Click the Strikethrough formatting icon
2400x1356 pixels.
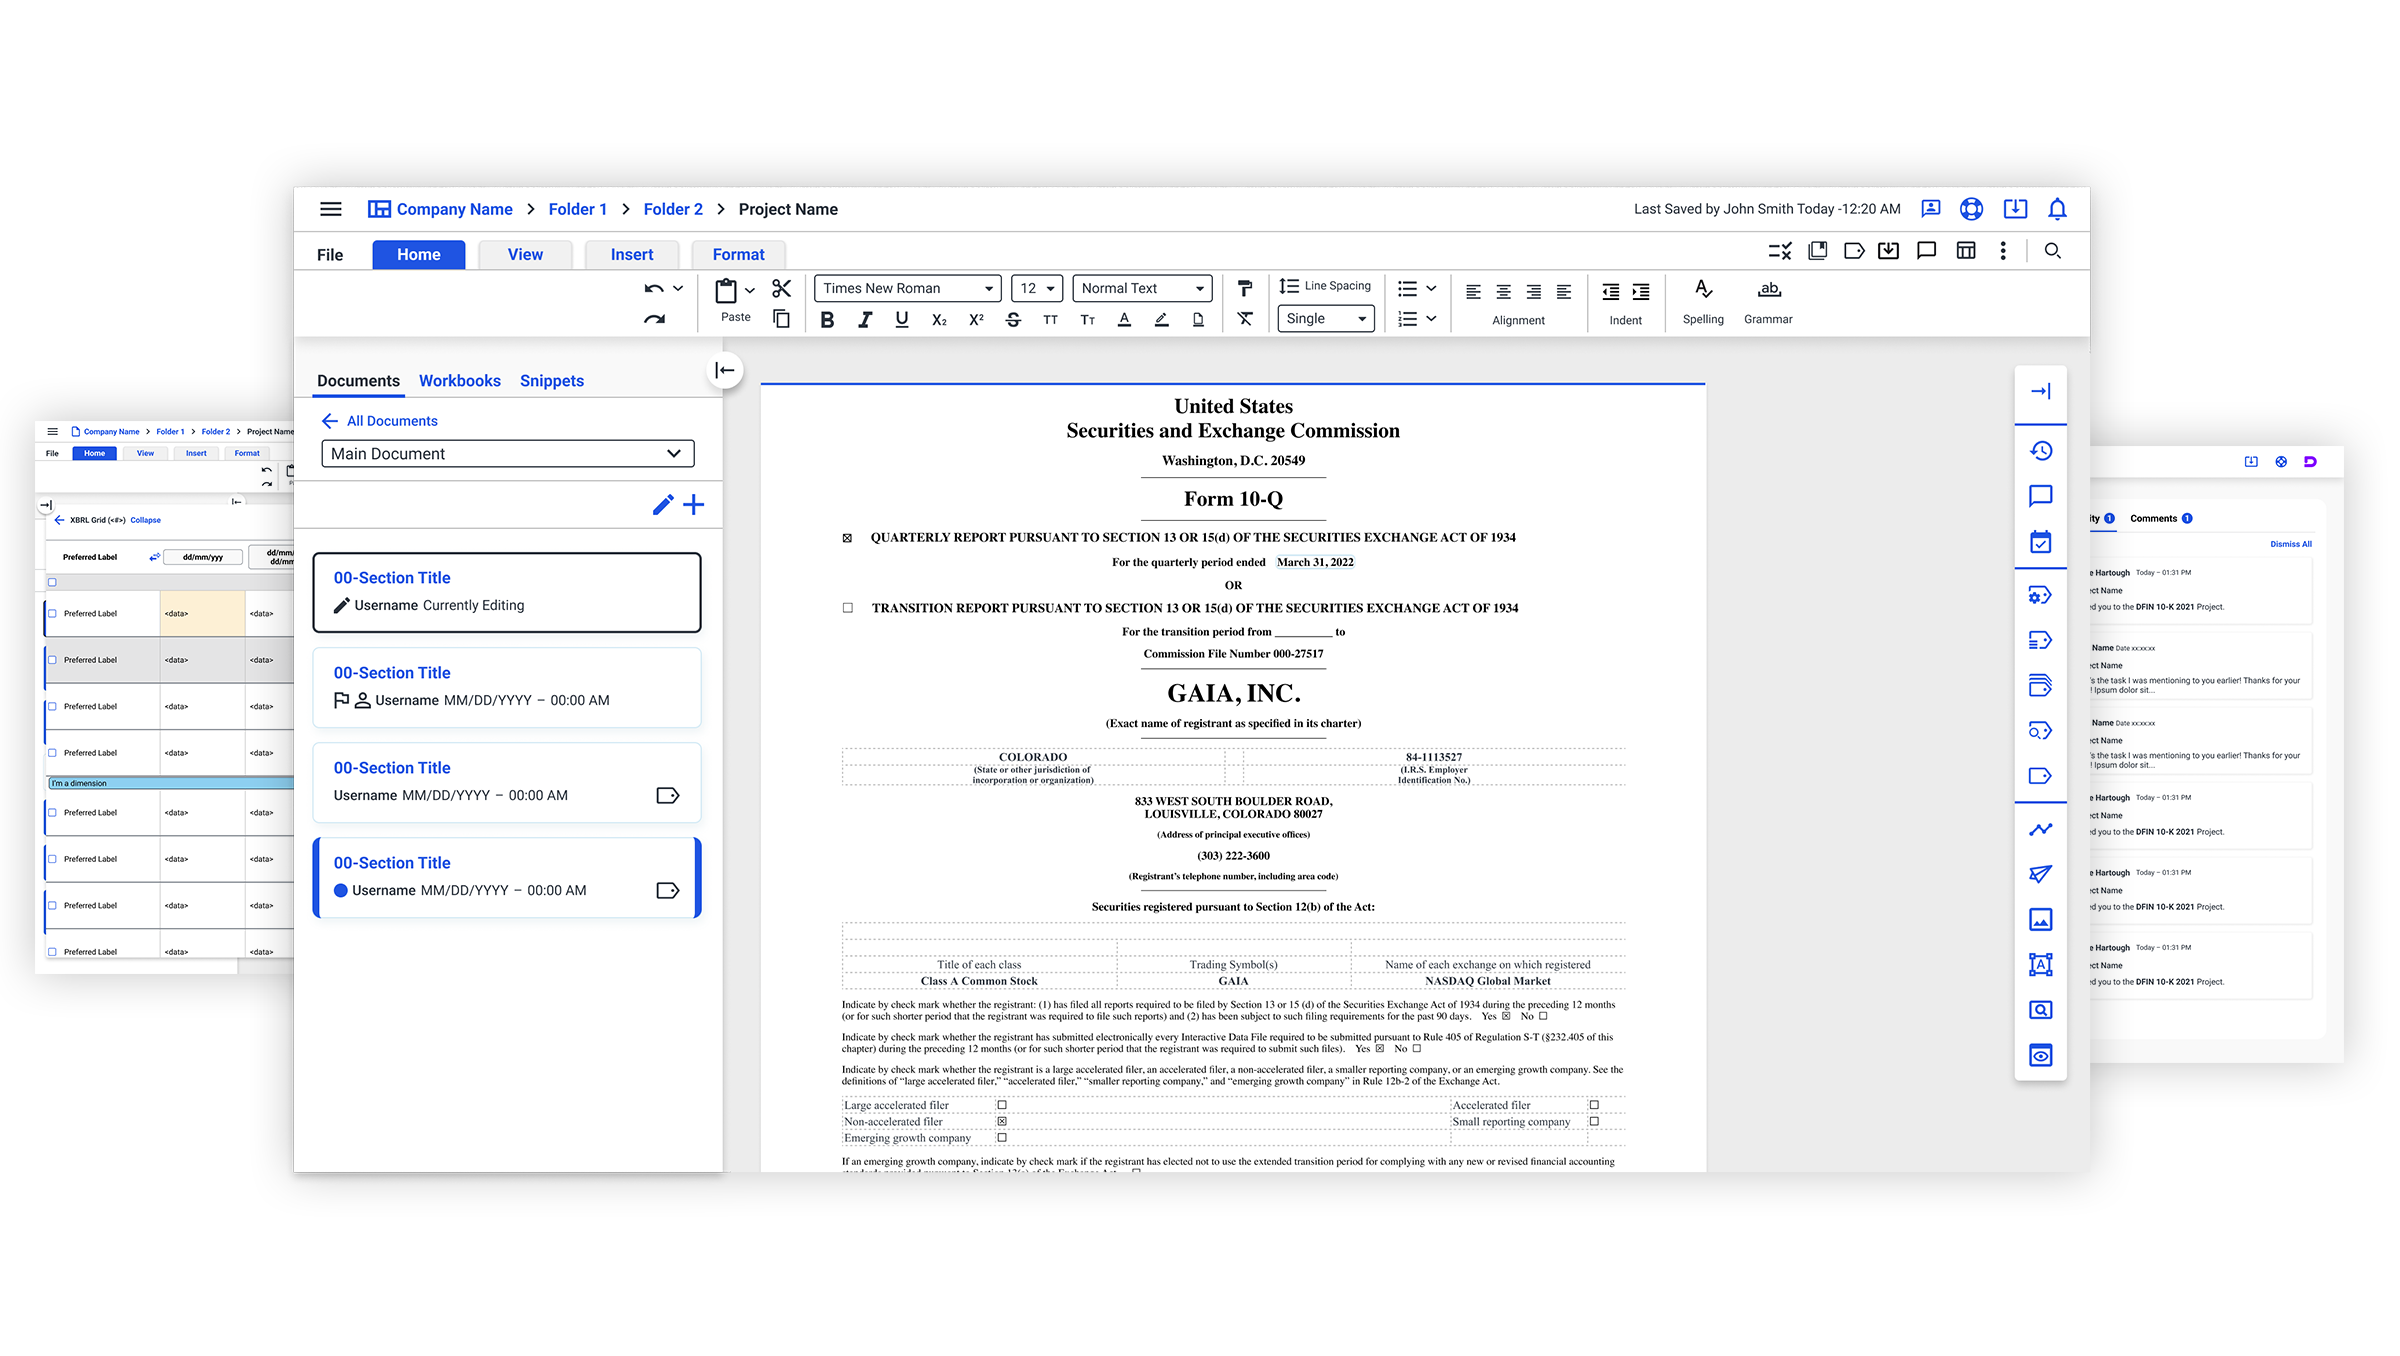click(x=1013, y=320)
